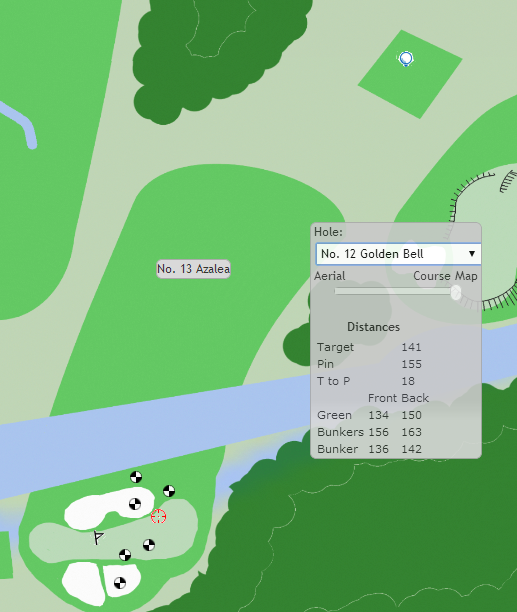This screenshot has width=517, height=612.
Task: Click the Back column header
Action: [x=415, y=398]
